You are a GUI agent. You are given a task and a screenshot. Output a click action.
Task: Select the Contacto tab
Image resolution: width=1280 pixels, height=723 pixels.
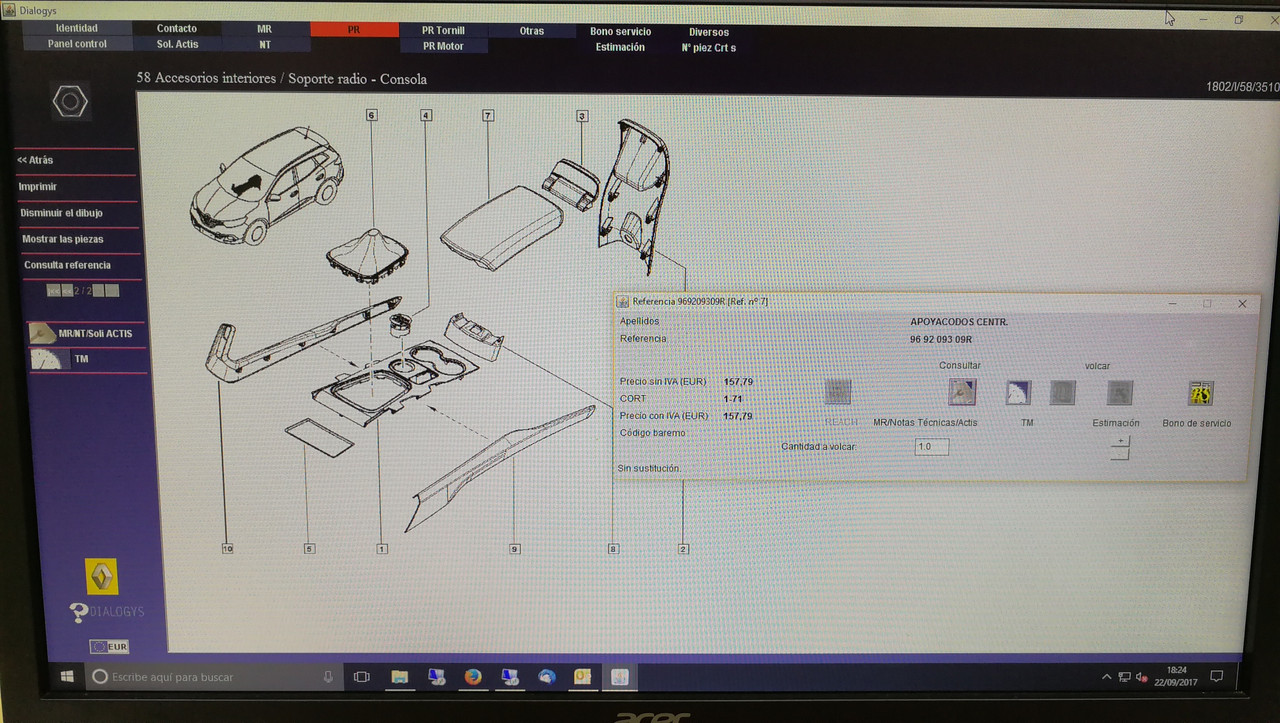[x=177, y=29]
